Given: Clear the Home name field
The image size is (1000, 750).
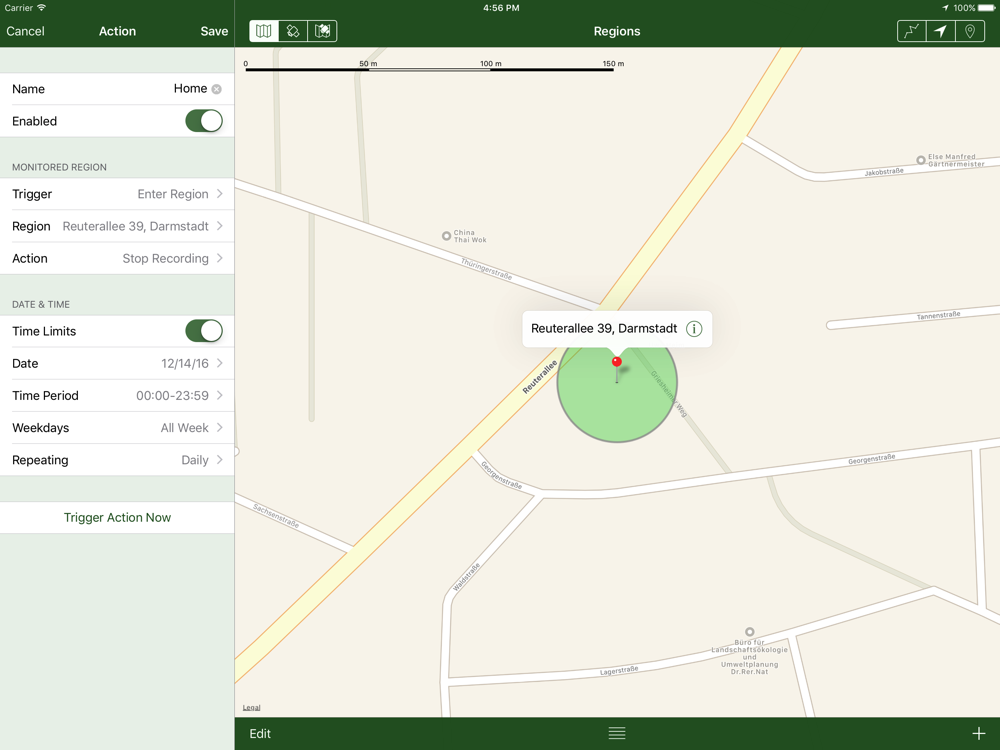Looking at the screenshot, I should coord(217,89).
